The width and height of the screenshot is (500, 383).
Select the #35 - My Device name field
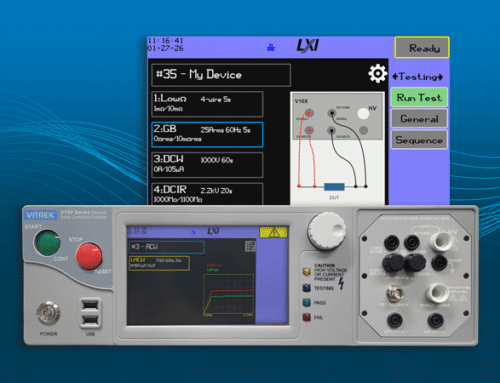pyautogui.click(x=221, y=75)
